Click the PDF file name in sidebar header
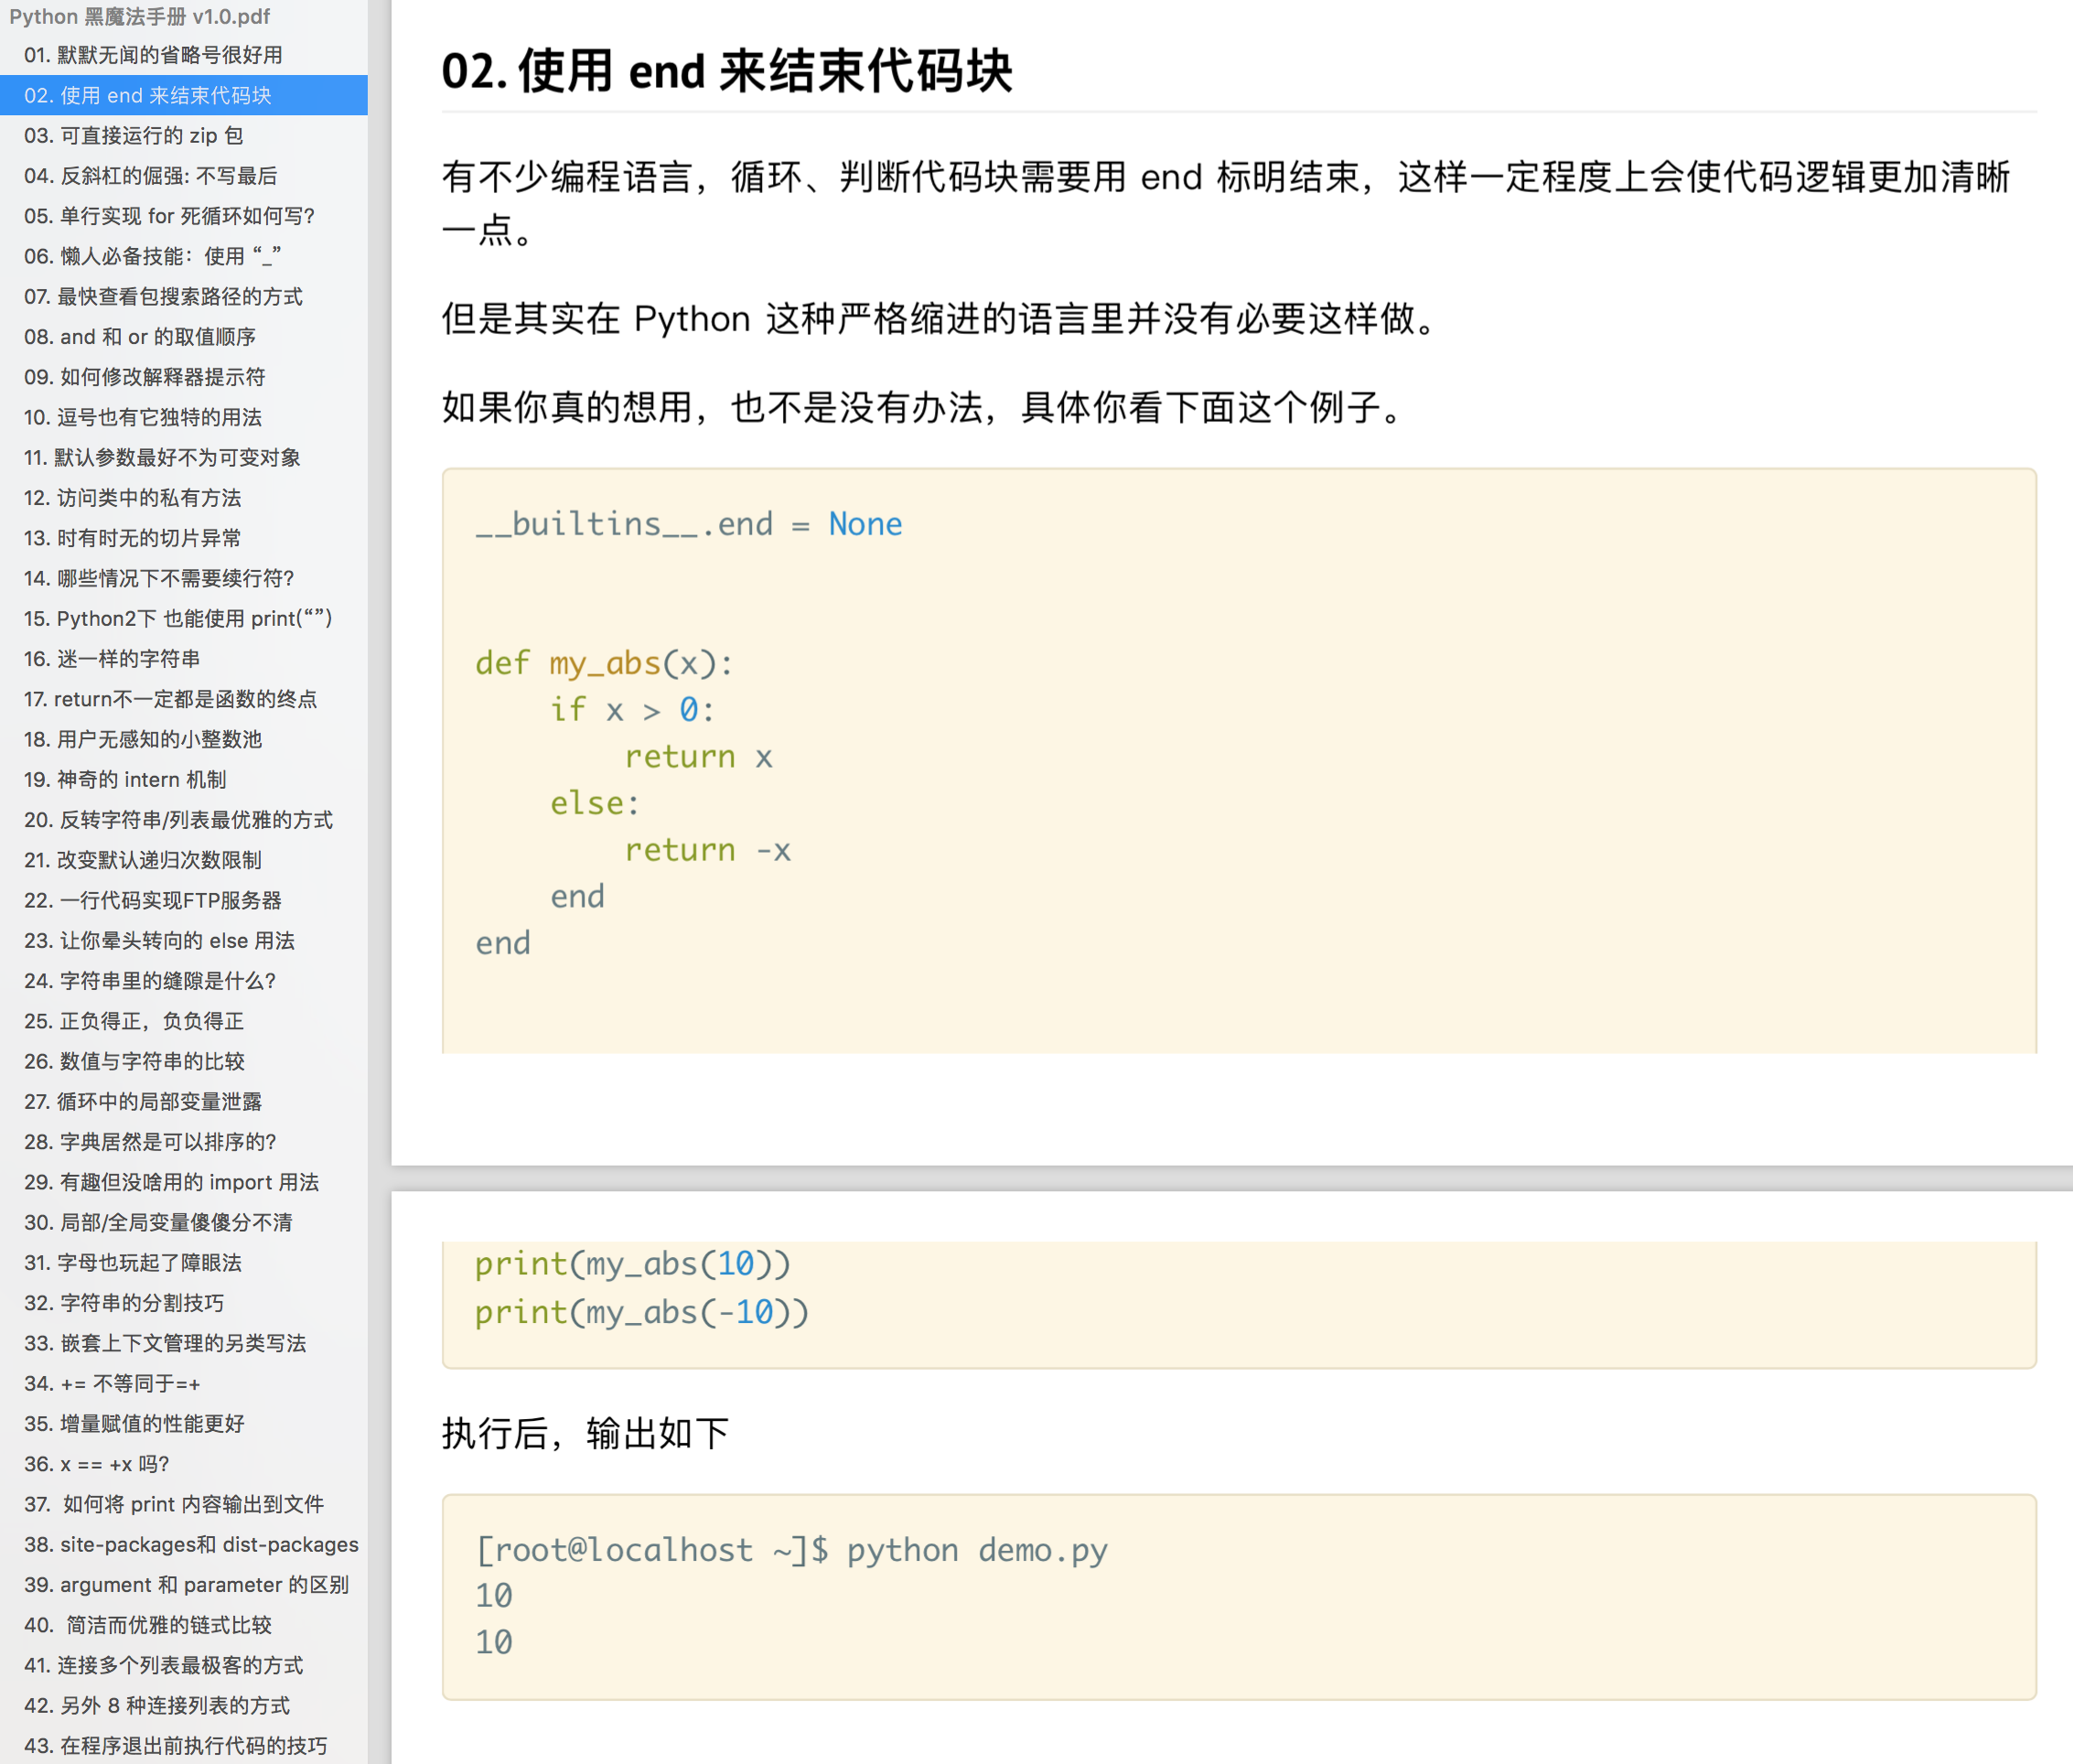The height and width of the screenshot is (1764, 2073). click(x=140, y=16)
